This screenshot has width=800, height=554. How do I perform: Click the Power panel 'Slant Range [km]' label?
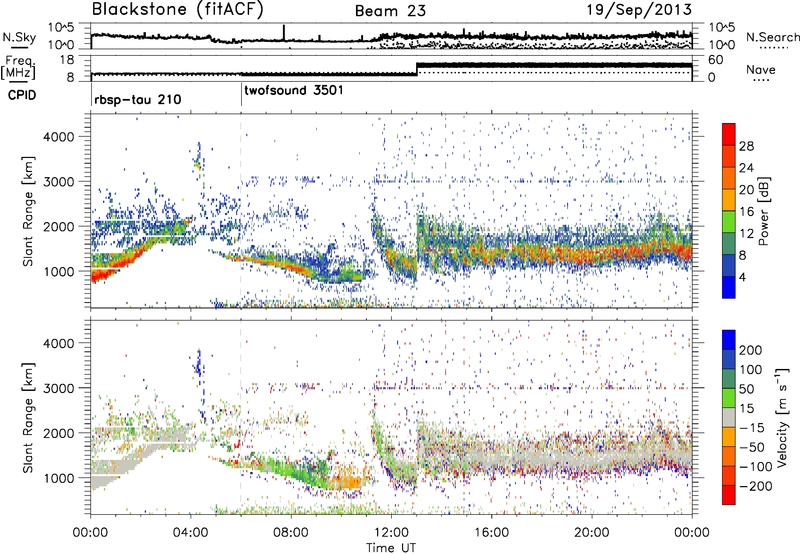[28, 211]
